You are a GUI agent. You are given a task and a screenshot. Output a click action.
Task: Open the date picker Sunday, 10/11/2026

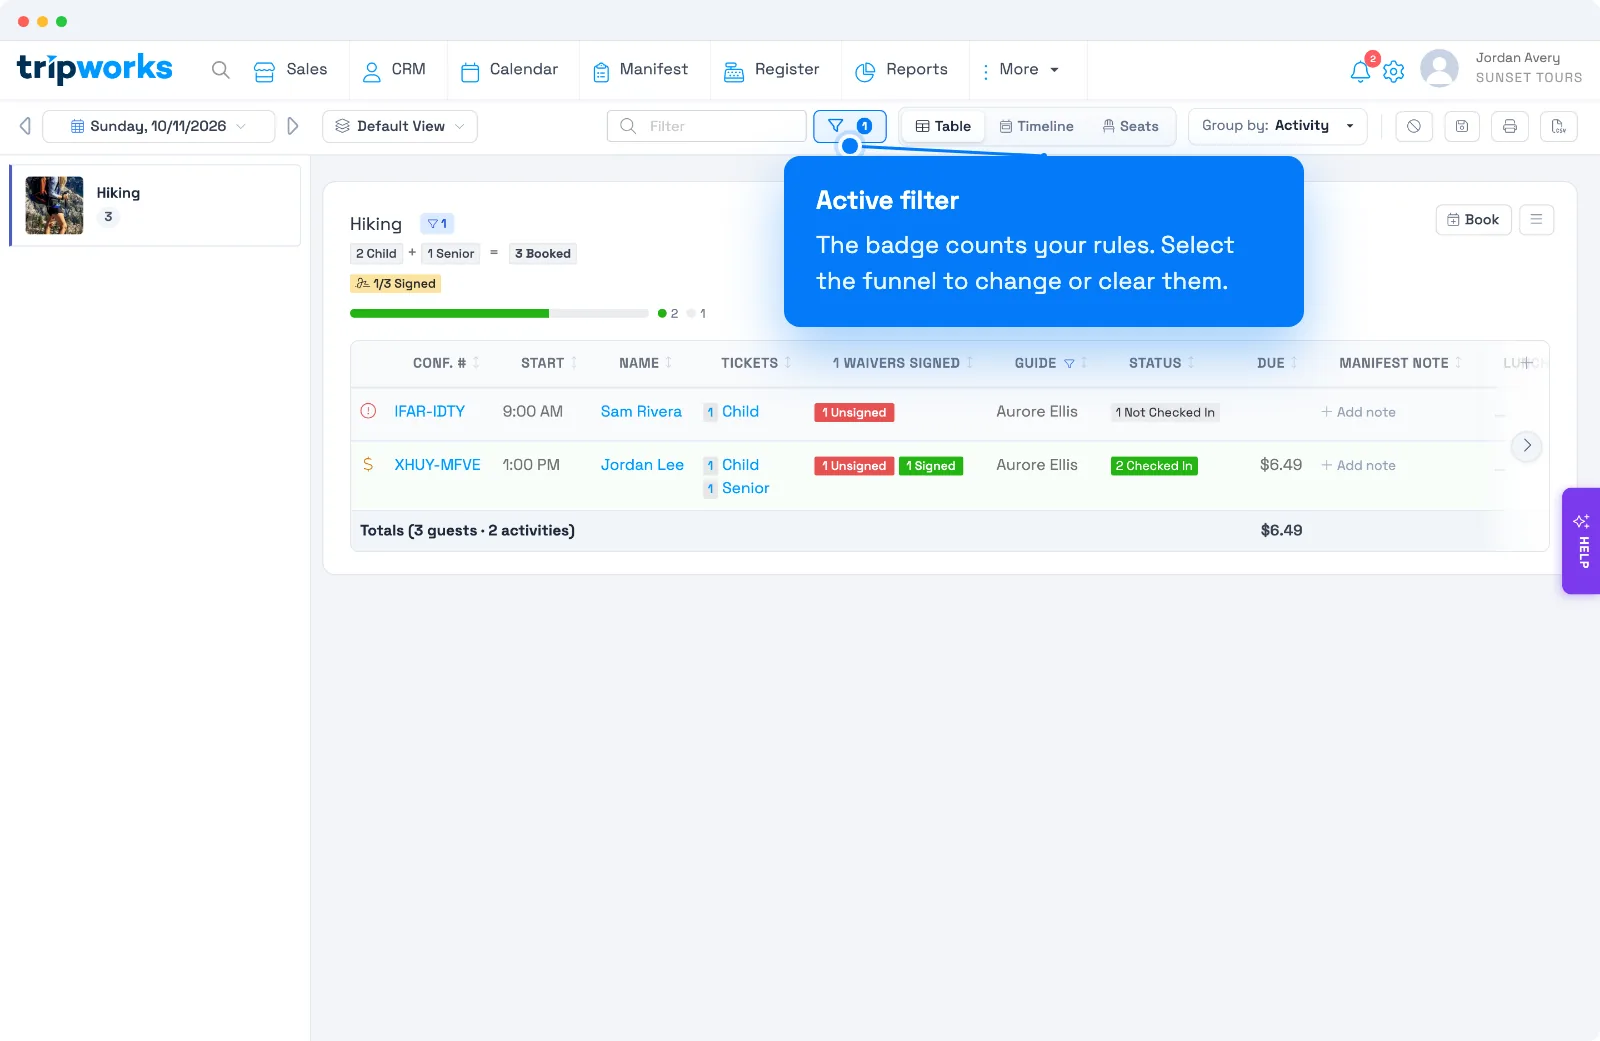coord(158,126)
